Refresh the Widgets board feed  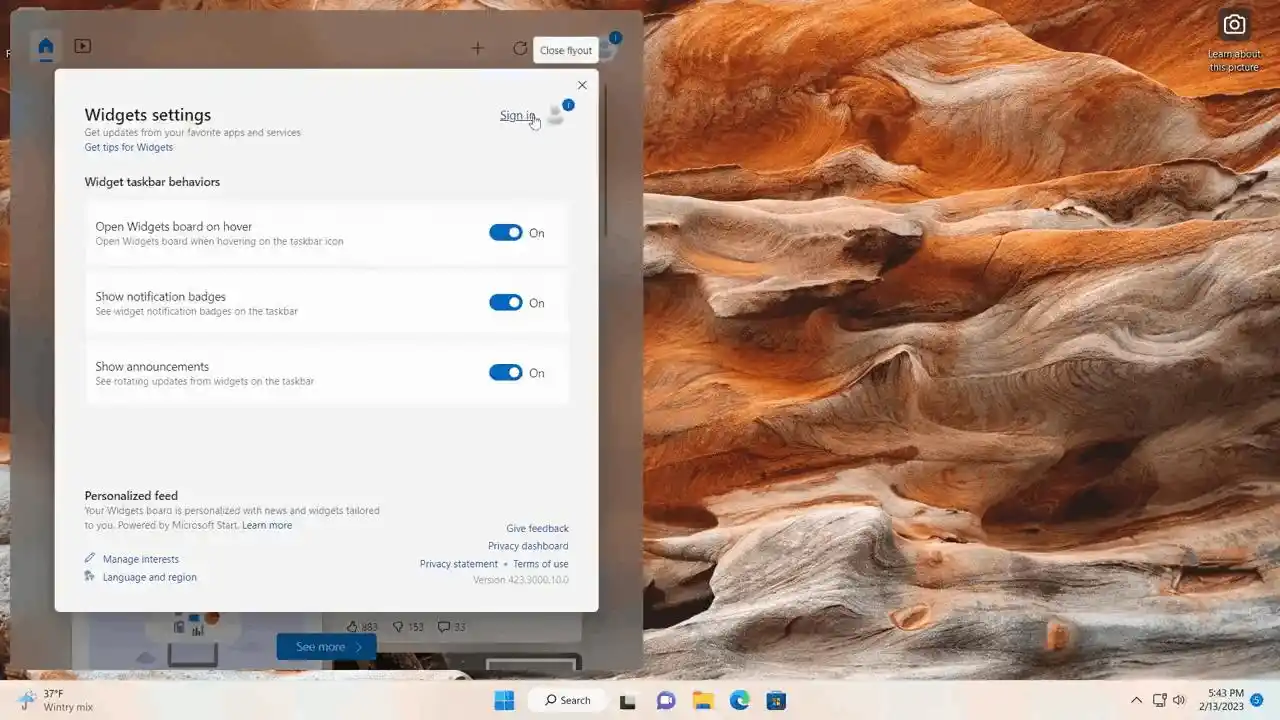(520, 48)
